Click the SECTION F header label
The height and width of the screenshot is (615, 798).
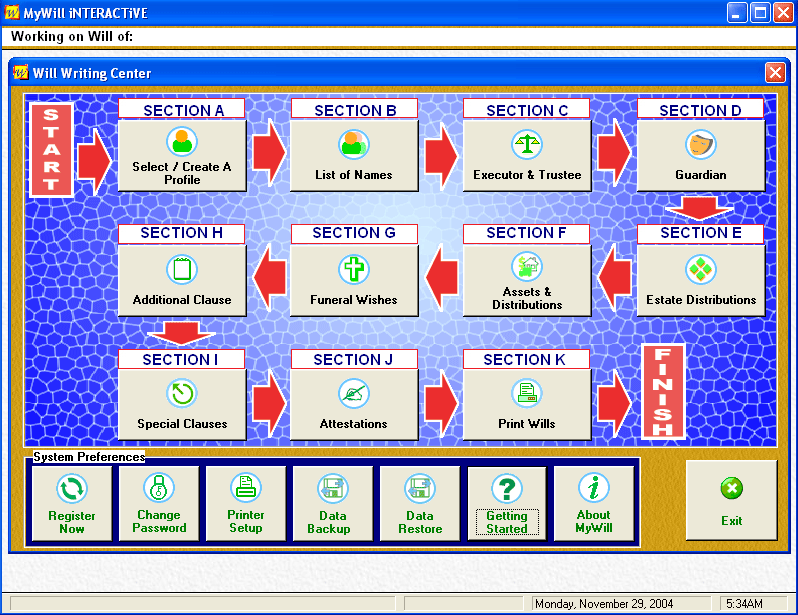point(527,234)
